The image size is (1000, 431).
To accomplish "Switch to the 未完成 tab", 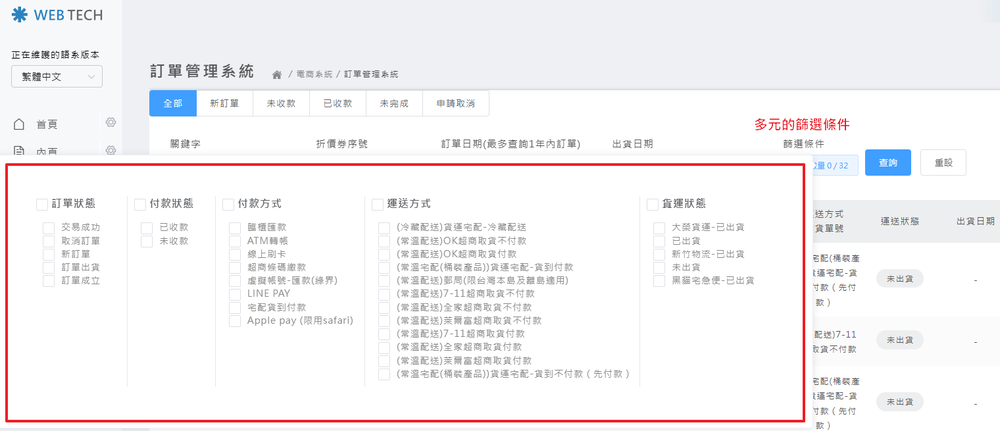I will [394, 103].
